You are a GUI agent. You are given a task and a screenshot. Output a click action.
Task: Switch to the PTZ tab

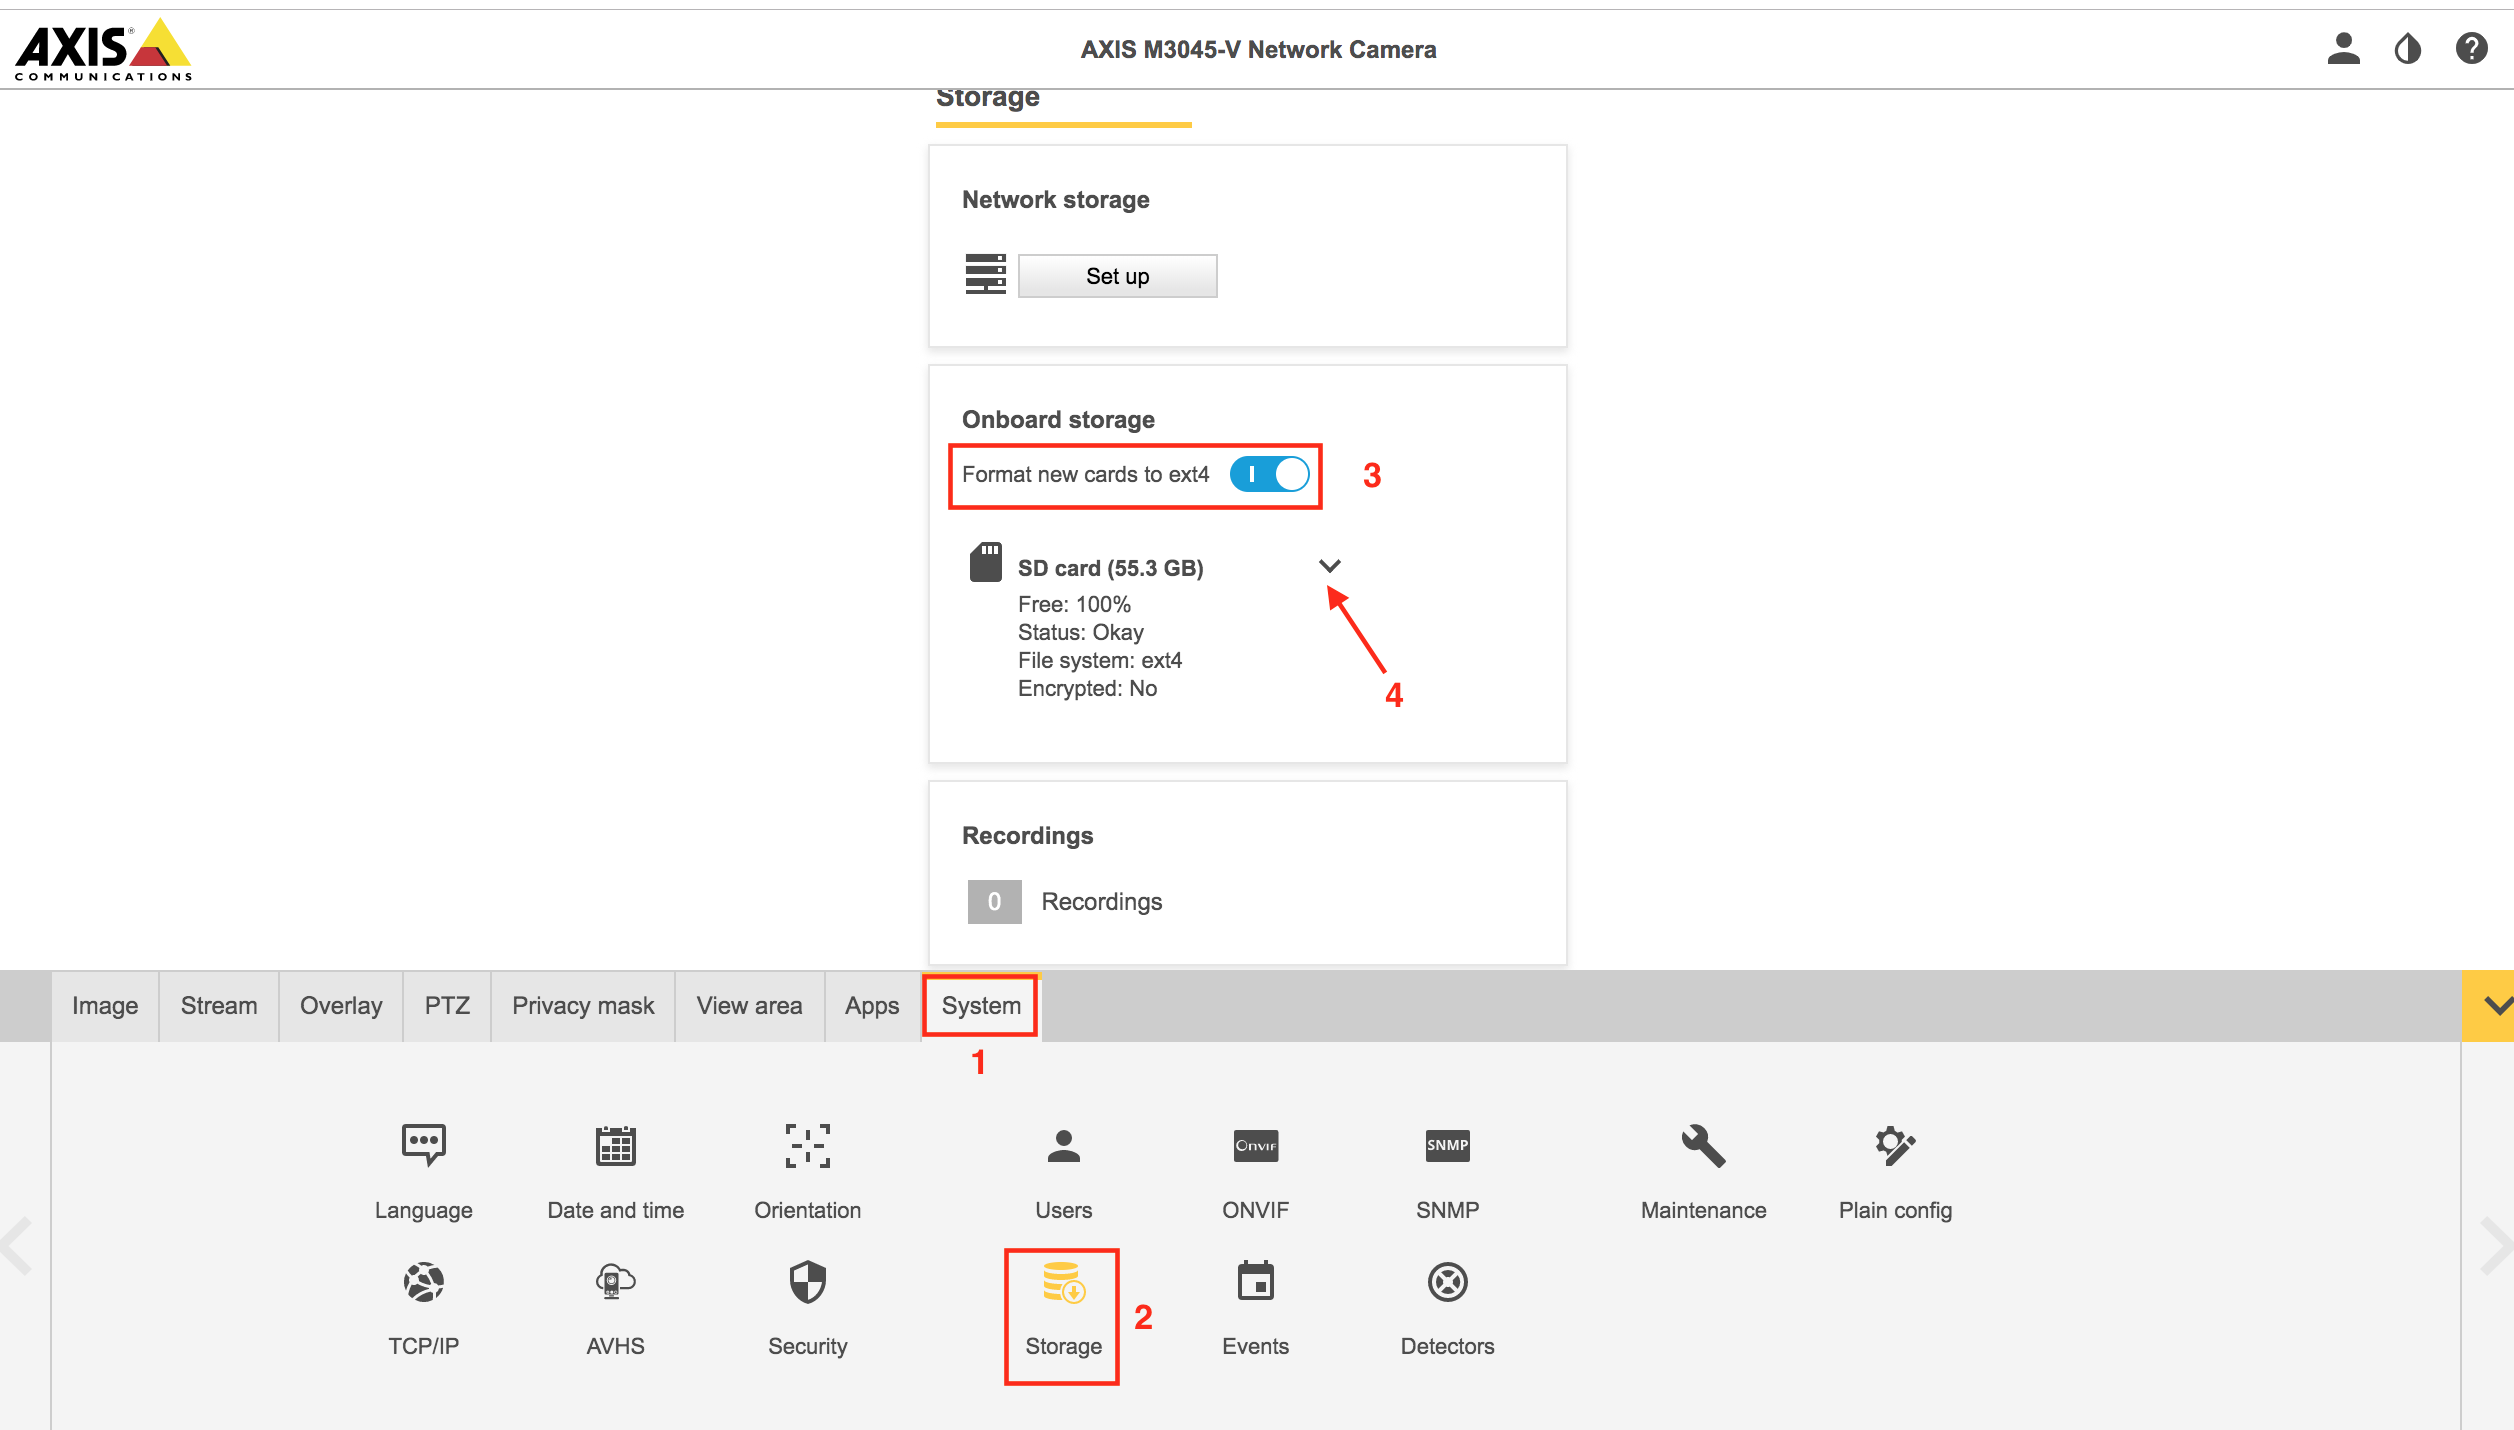pyautogui.click(x=447, y=1006)
